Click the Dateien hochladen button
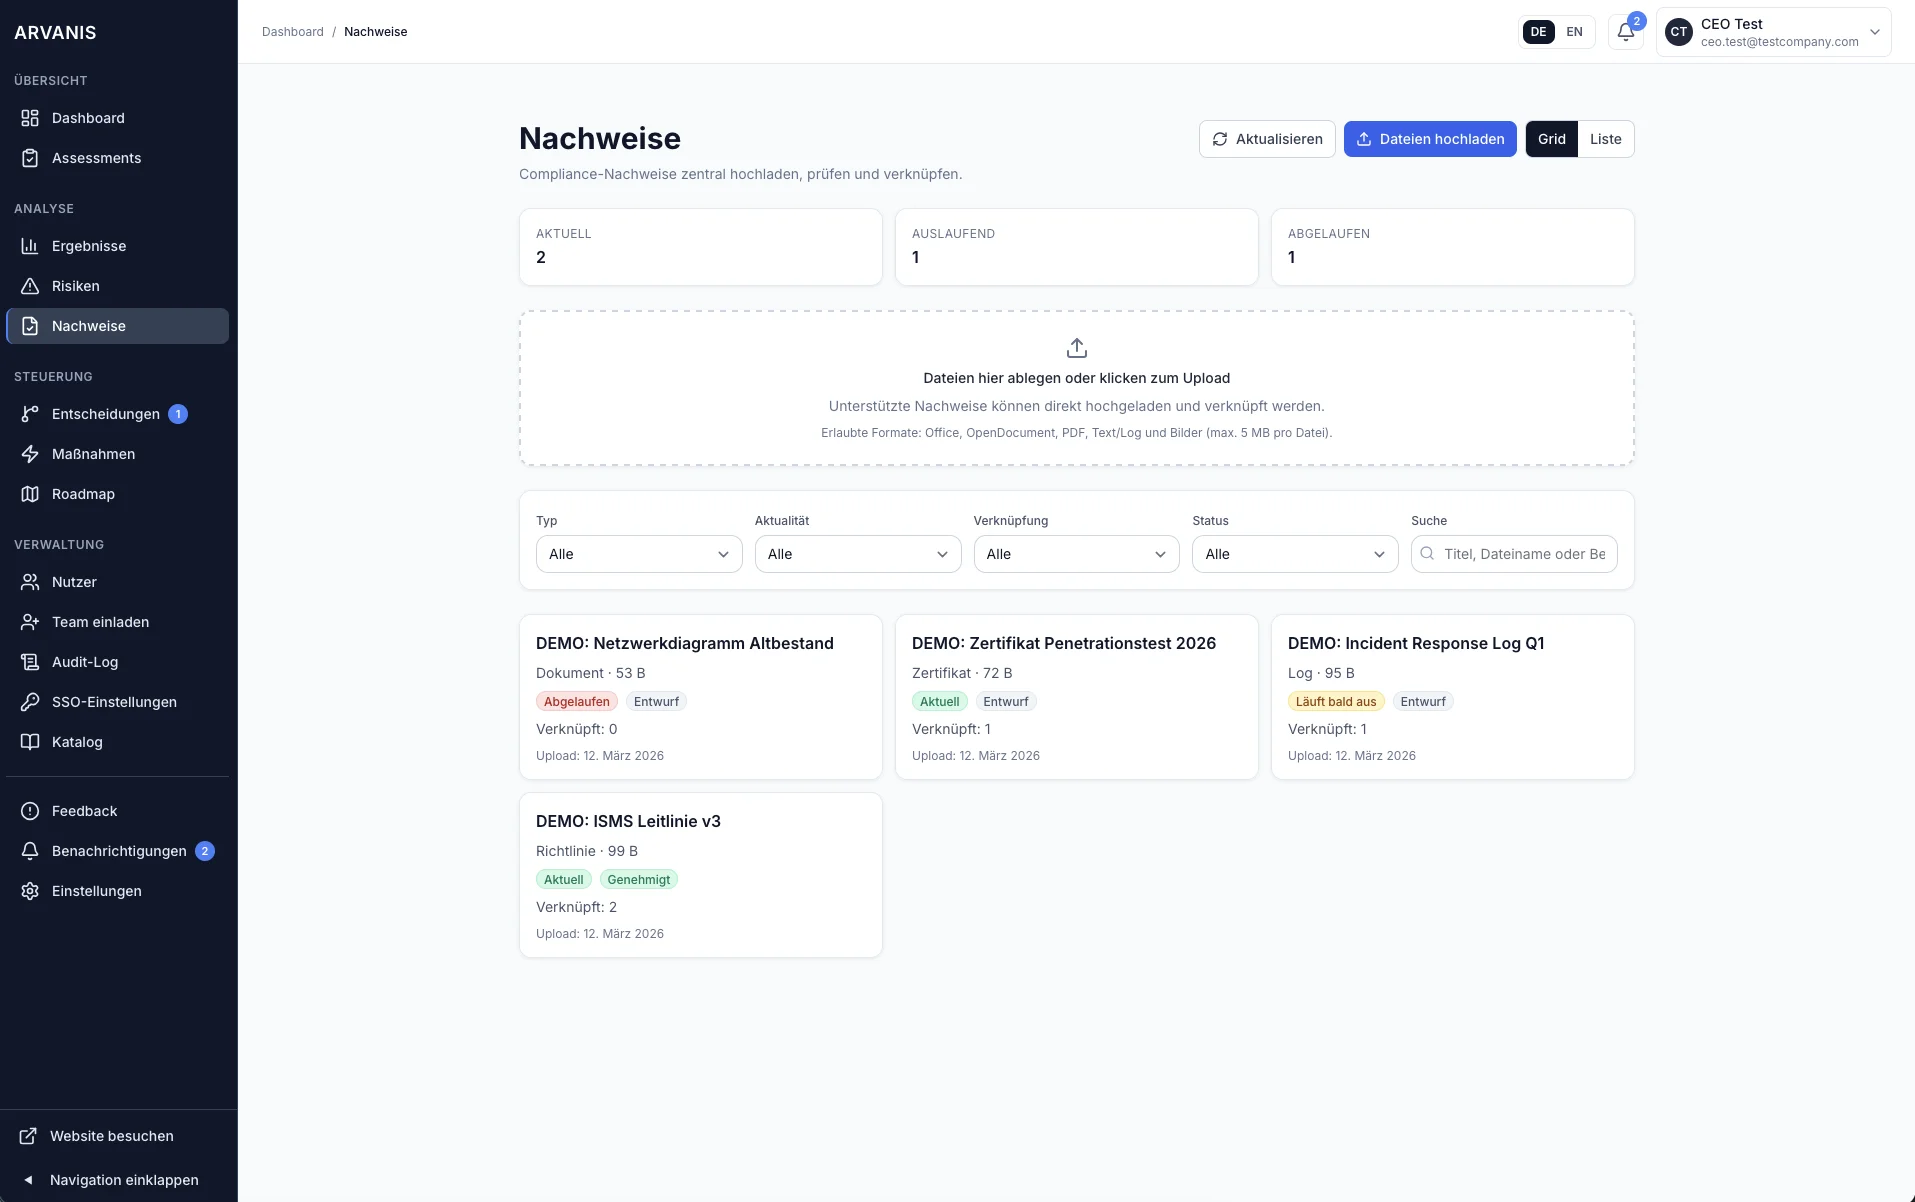This screenshot has height=1202, width=1915. tap(1430, 138)
